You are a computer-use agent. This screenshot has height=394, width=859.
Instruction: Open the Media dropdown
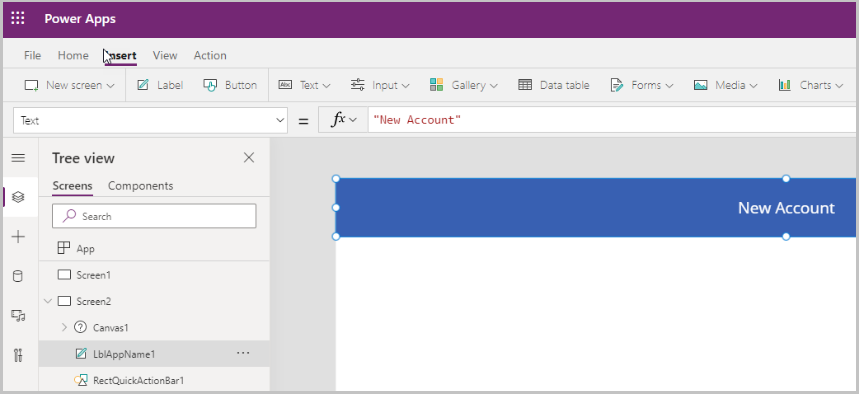click(x=725, y=85)
